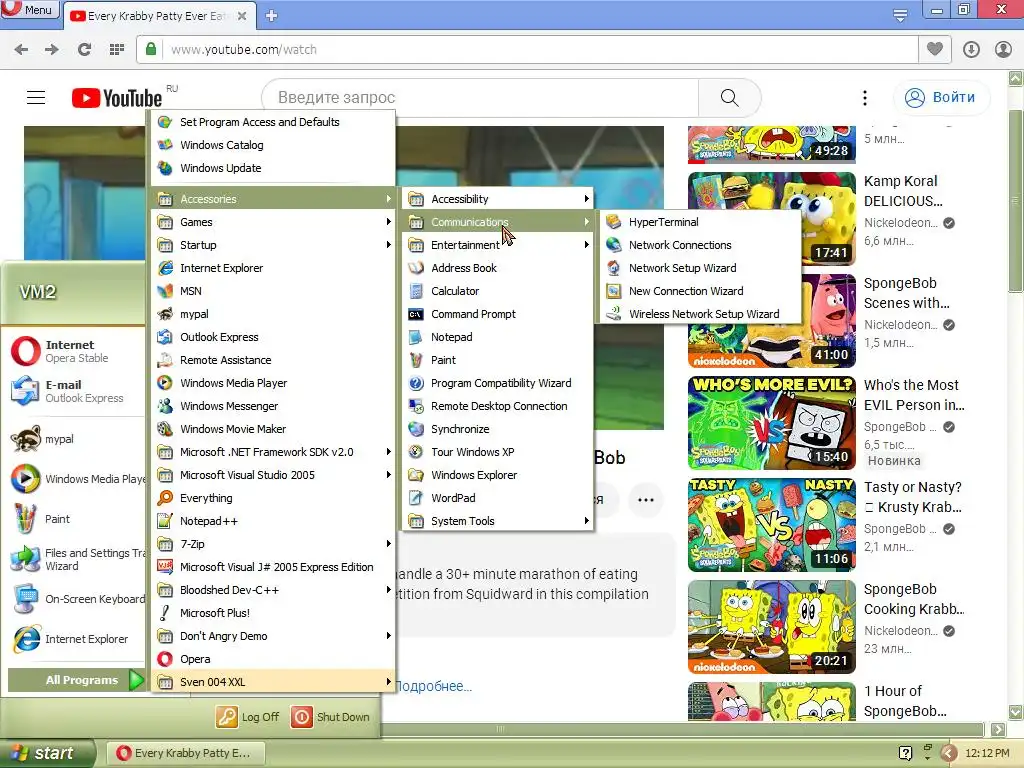The image size is (1024, 768).
Task: Expand Microsoft Visual Studio 2005 folder
Action: pos(273,475)
